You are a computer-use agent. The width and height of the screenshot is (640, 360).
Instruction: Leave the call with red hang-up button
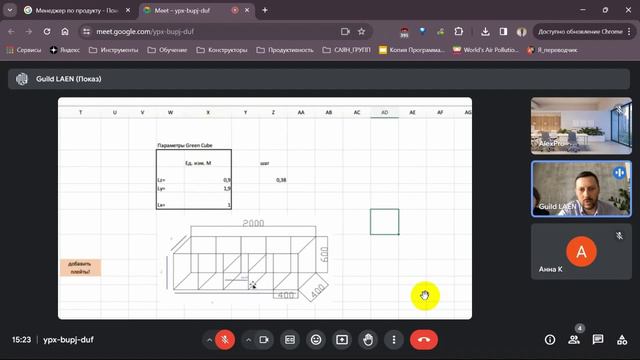(424, 340)
